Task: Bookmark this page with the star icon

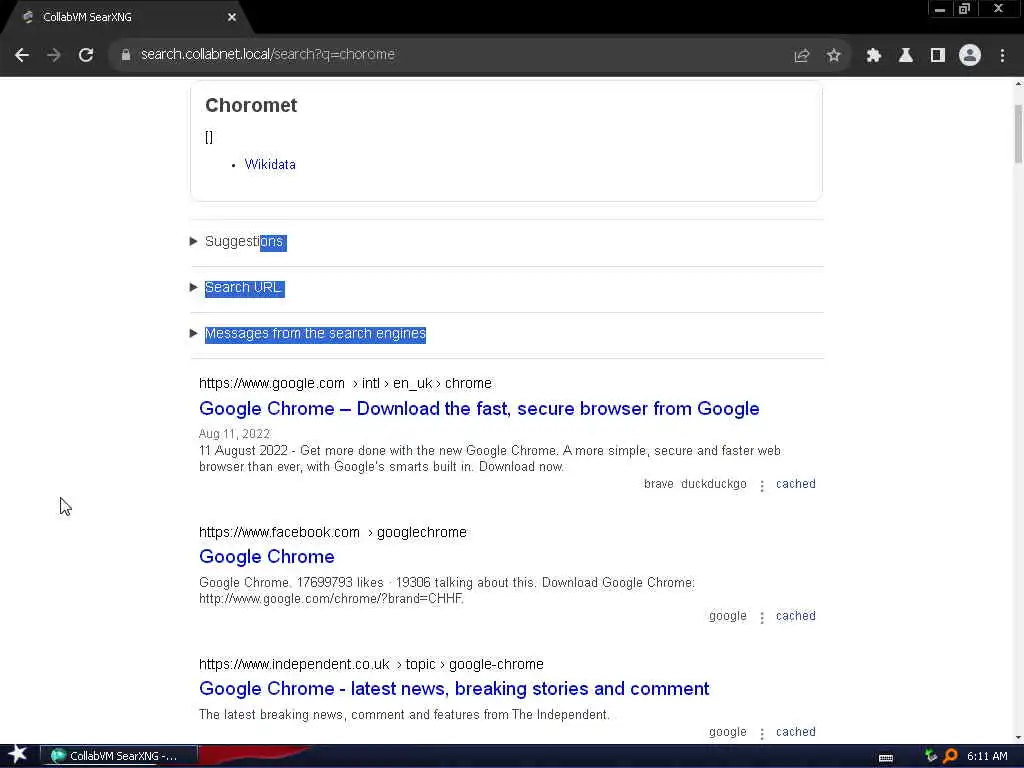Action: pos(833,56)
